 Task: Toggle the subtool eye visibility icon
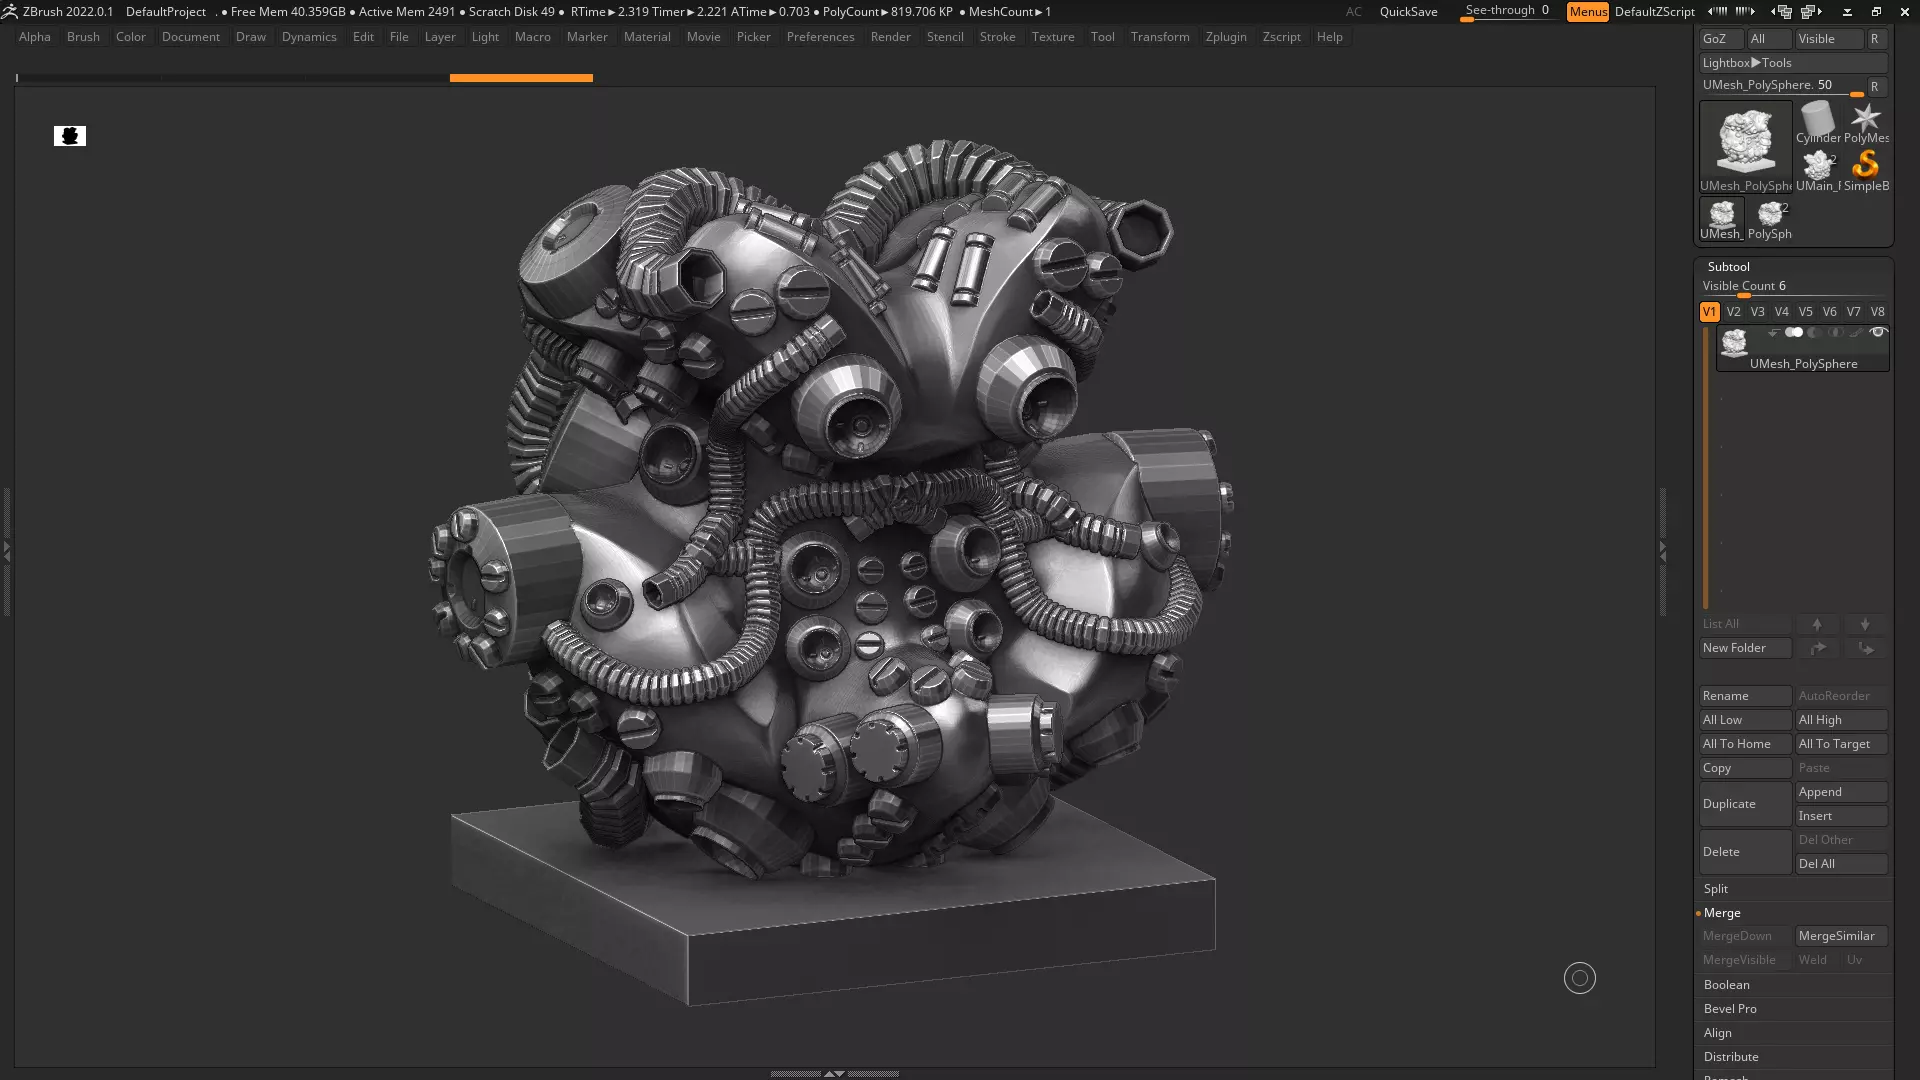pyautogui.click(x=1878, y=333)
